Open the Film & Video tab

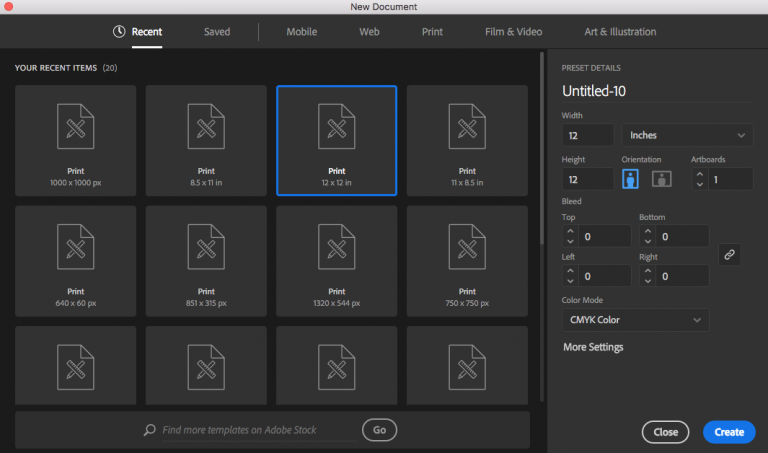pos(513,32)
